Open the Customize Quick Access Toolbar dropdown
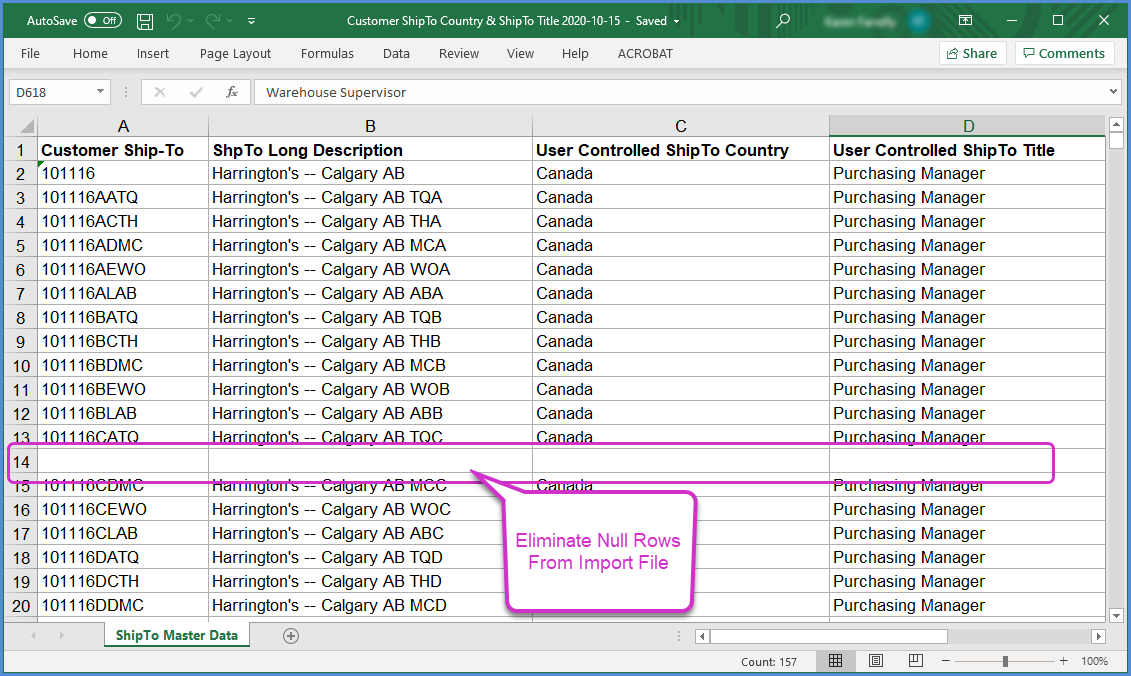Screen dimensions: 1131x676 251,21
